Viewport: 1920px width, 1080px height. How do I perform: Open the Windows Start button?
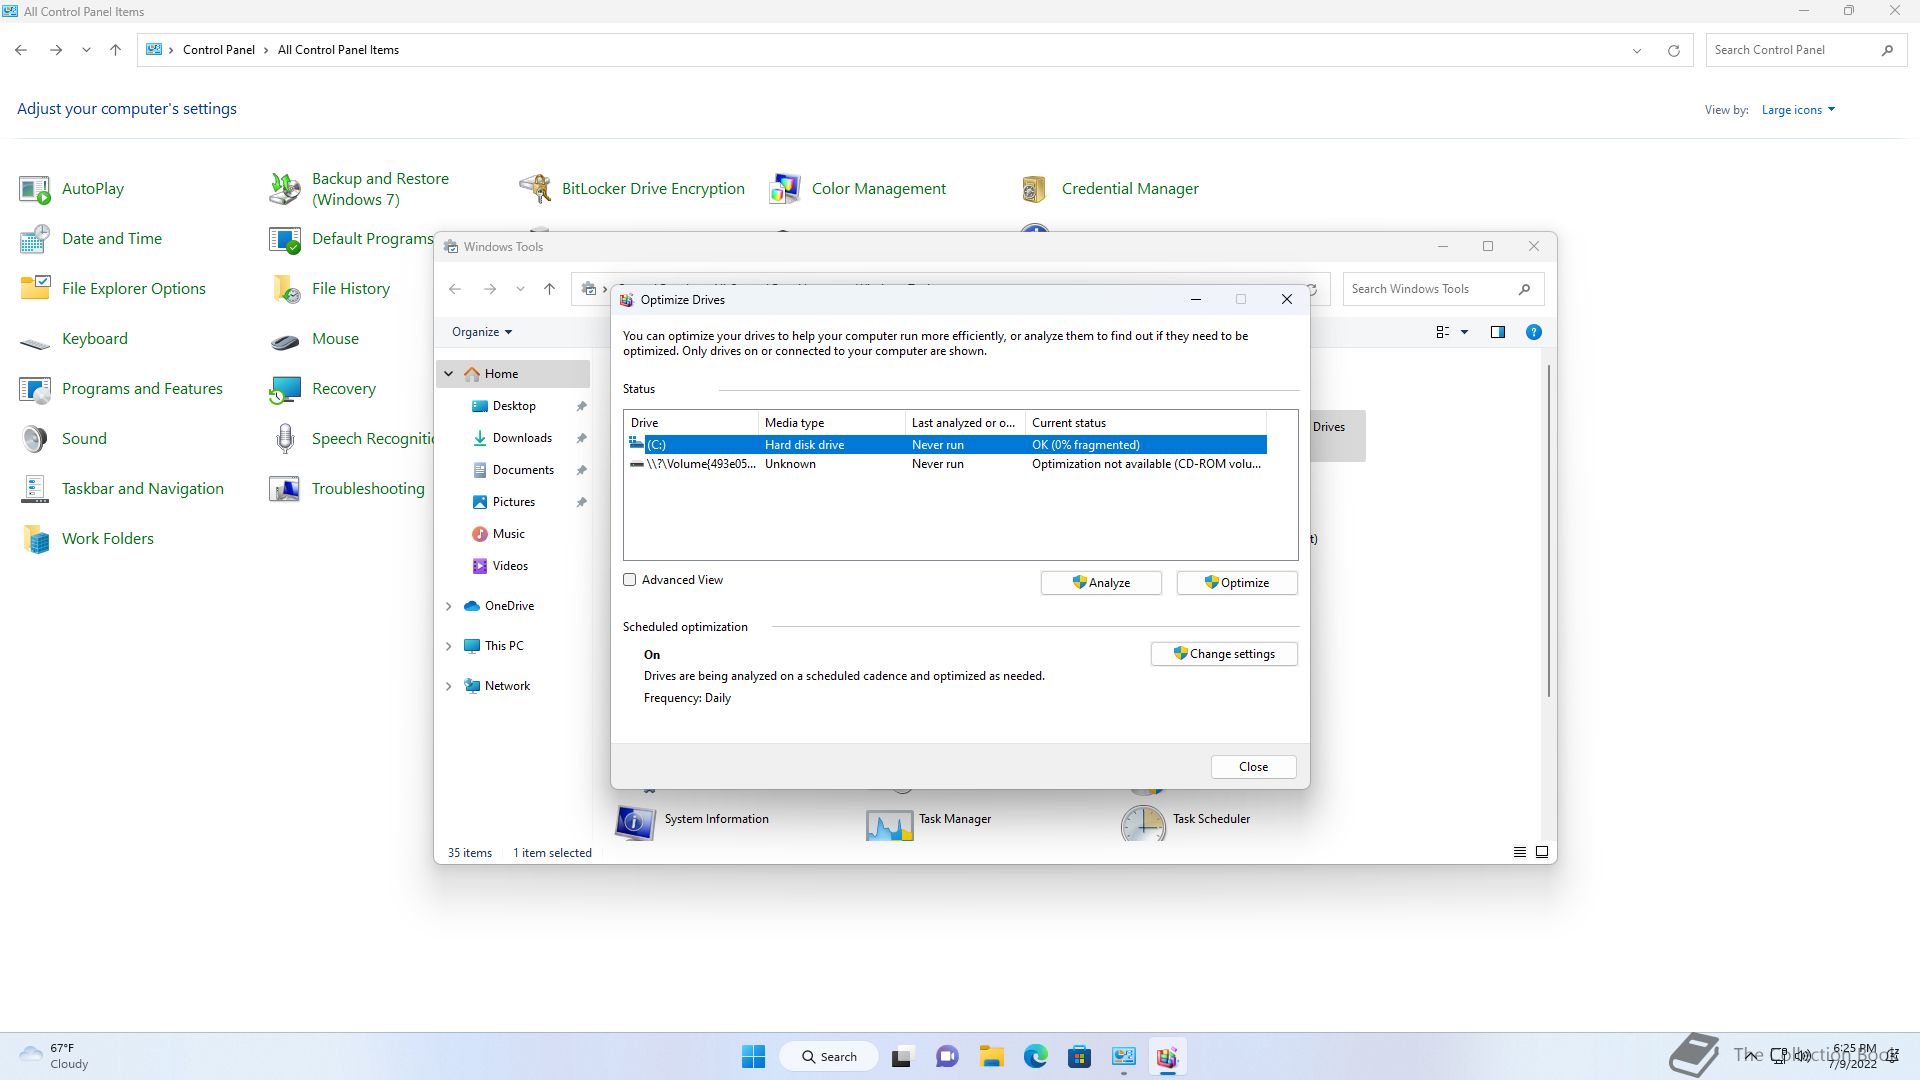753,1057
